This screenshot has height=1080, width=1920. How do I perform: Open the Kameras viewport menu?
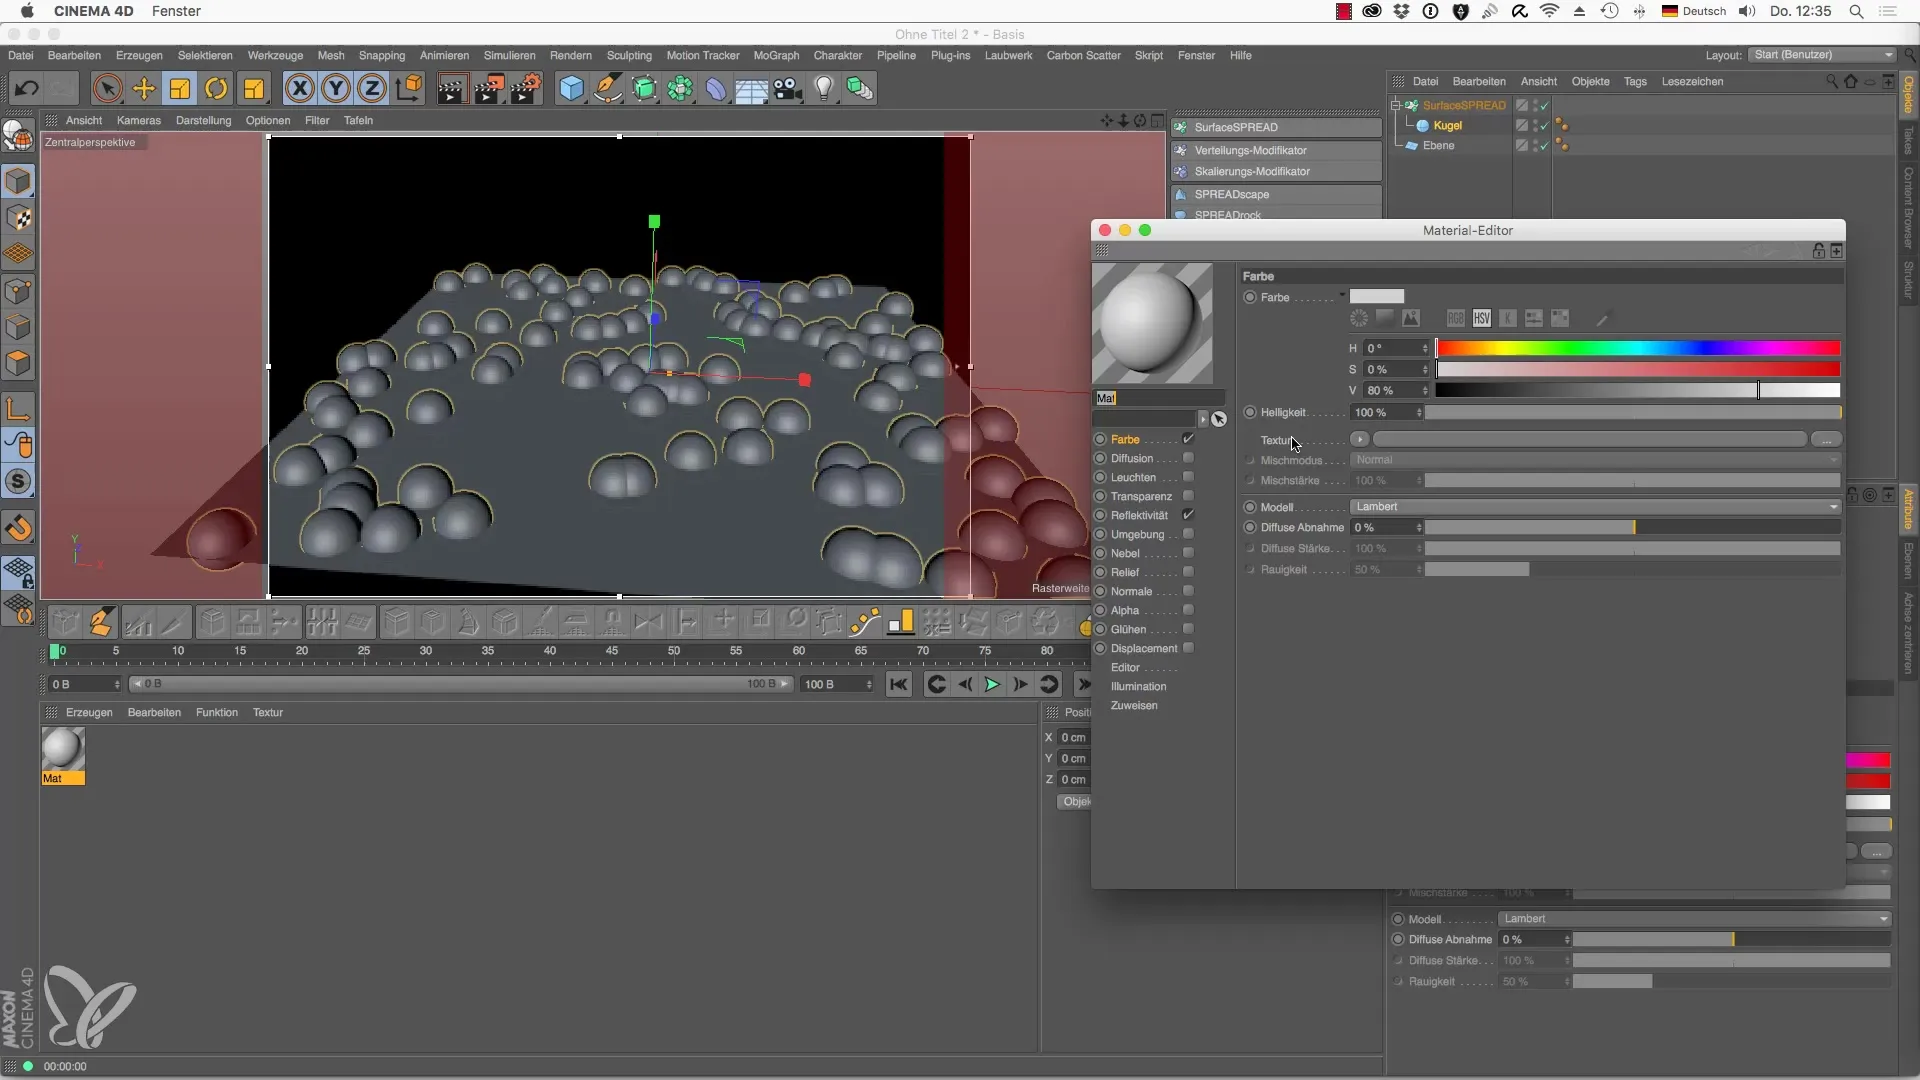[x=138, y=120]
